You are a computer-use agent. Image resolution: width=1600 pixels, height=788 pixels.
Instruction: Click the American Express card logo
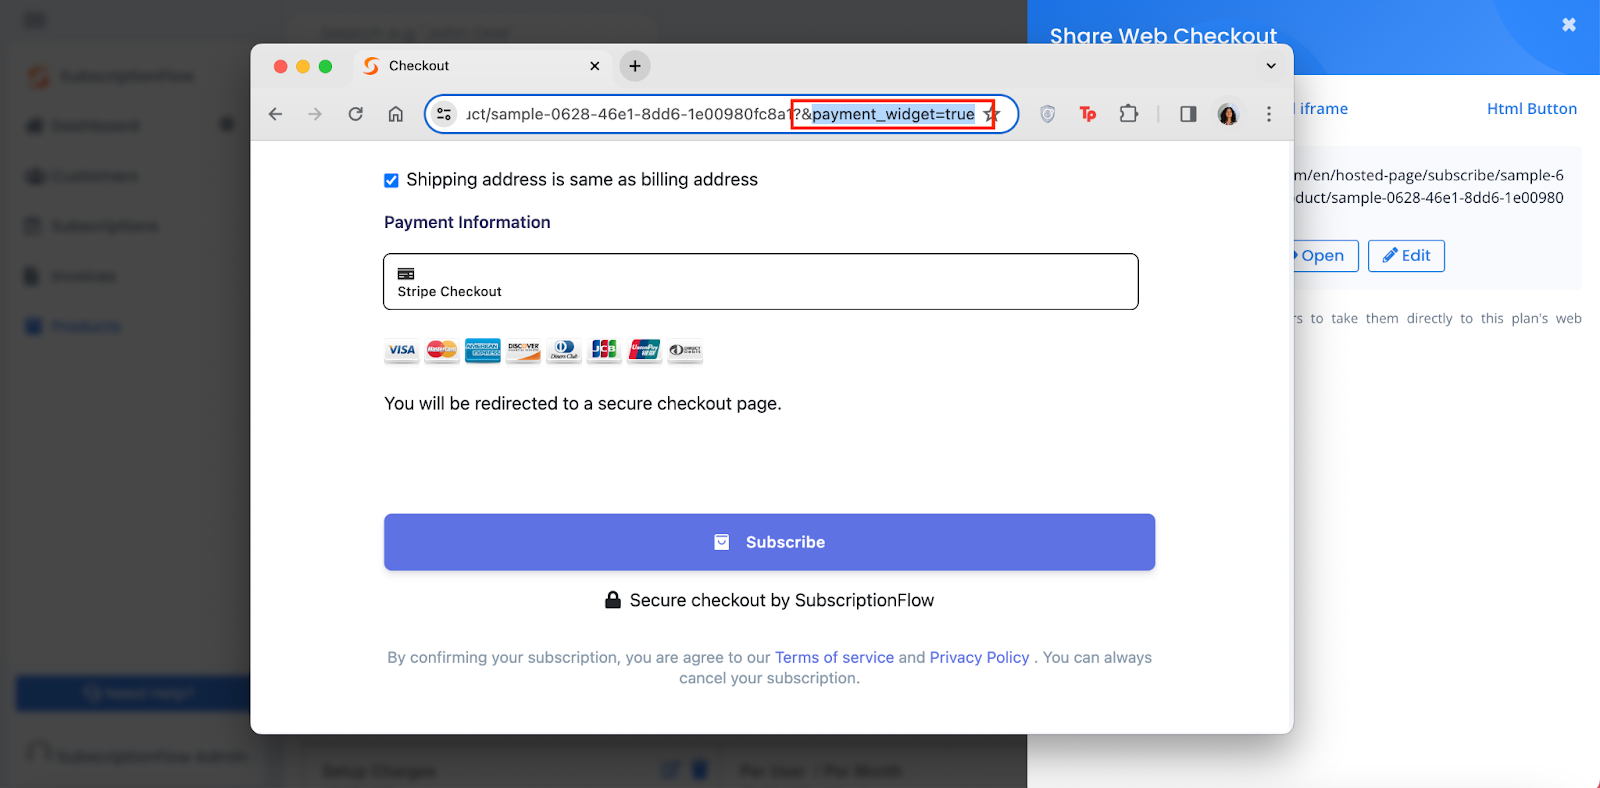[483, 350]
